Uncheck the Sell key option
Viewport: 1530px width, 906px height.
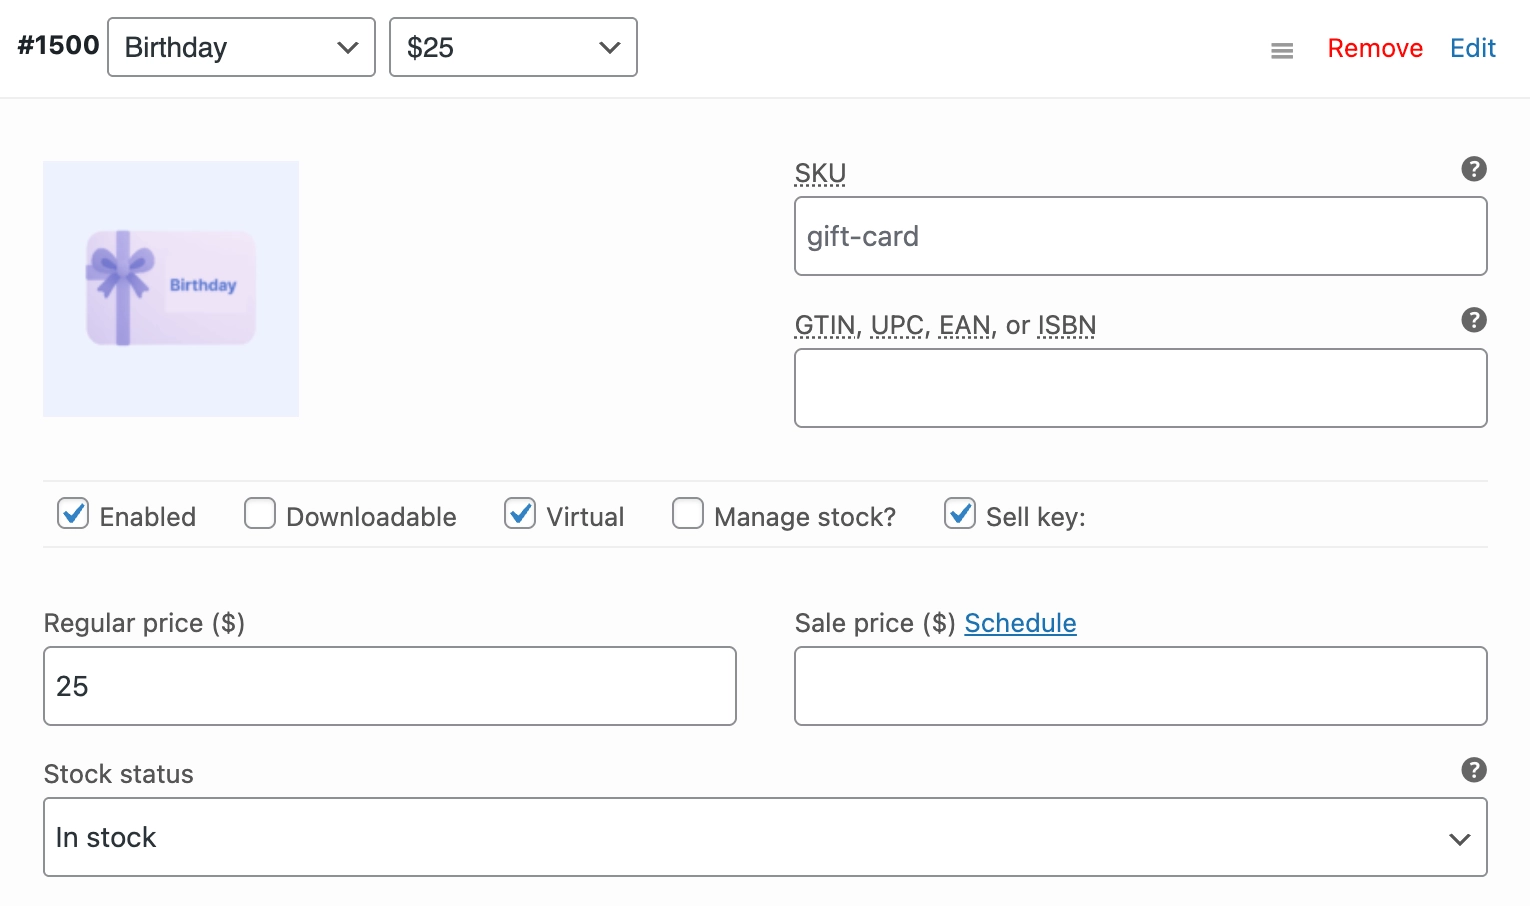[x=959, y=513]
